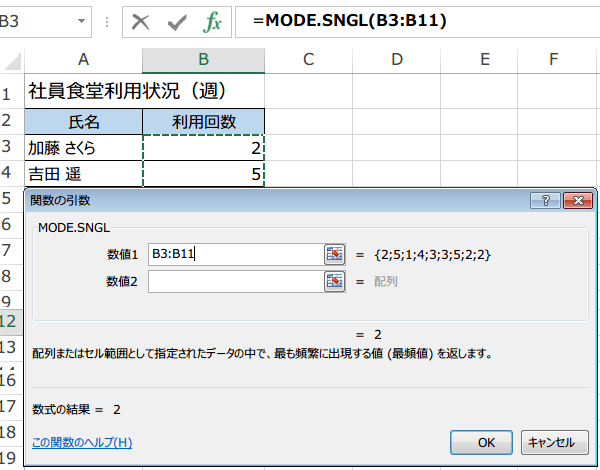Close the 関数の引数 dialog
Image resolution: width=600 pixels, height=470 pixels.
point(578,200)
